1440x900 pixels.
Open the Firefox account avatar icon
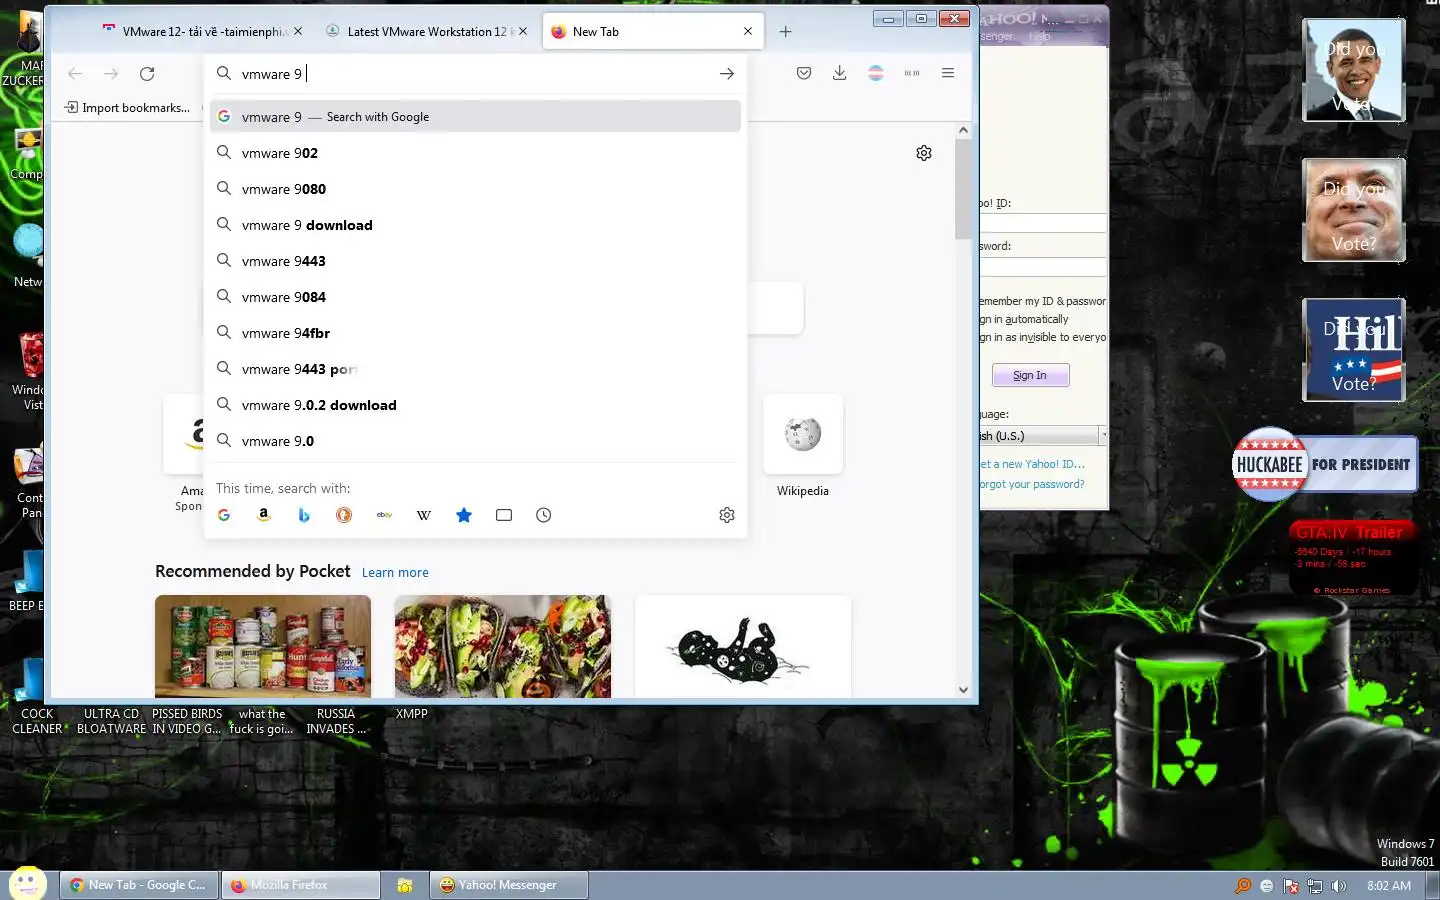876,73
